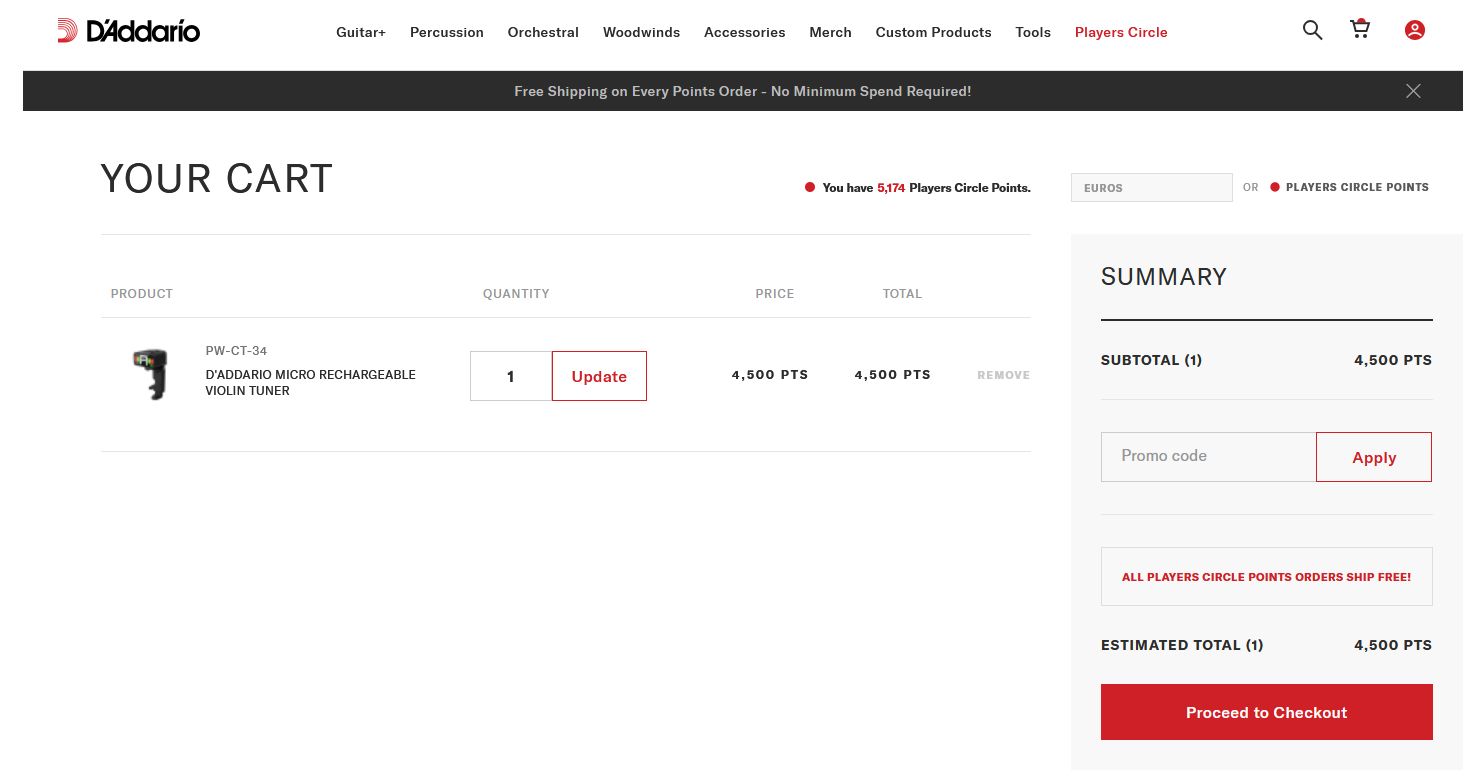
Task: Click the Promo code input field
Action: tap(1208, 456)
